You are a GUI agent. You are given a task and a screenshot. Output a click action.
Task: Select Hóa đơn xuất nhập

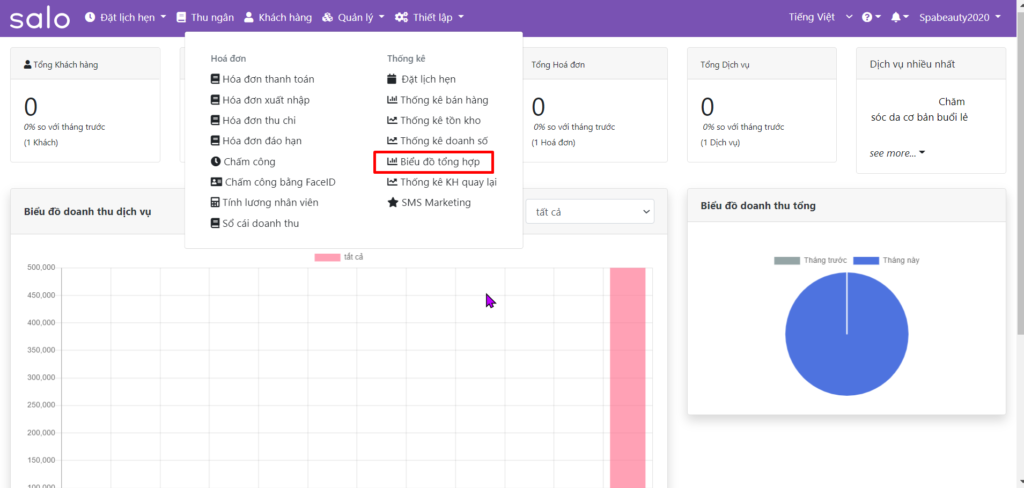pos(260,100)
